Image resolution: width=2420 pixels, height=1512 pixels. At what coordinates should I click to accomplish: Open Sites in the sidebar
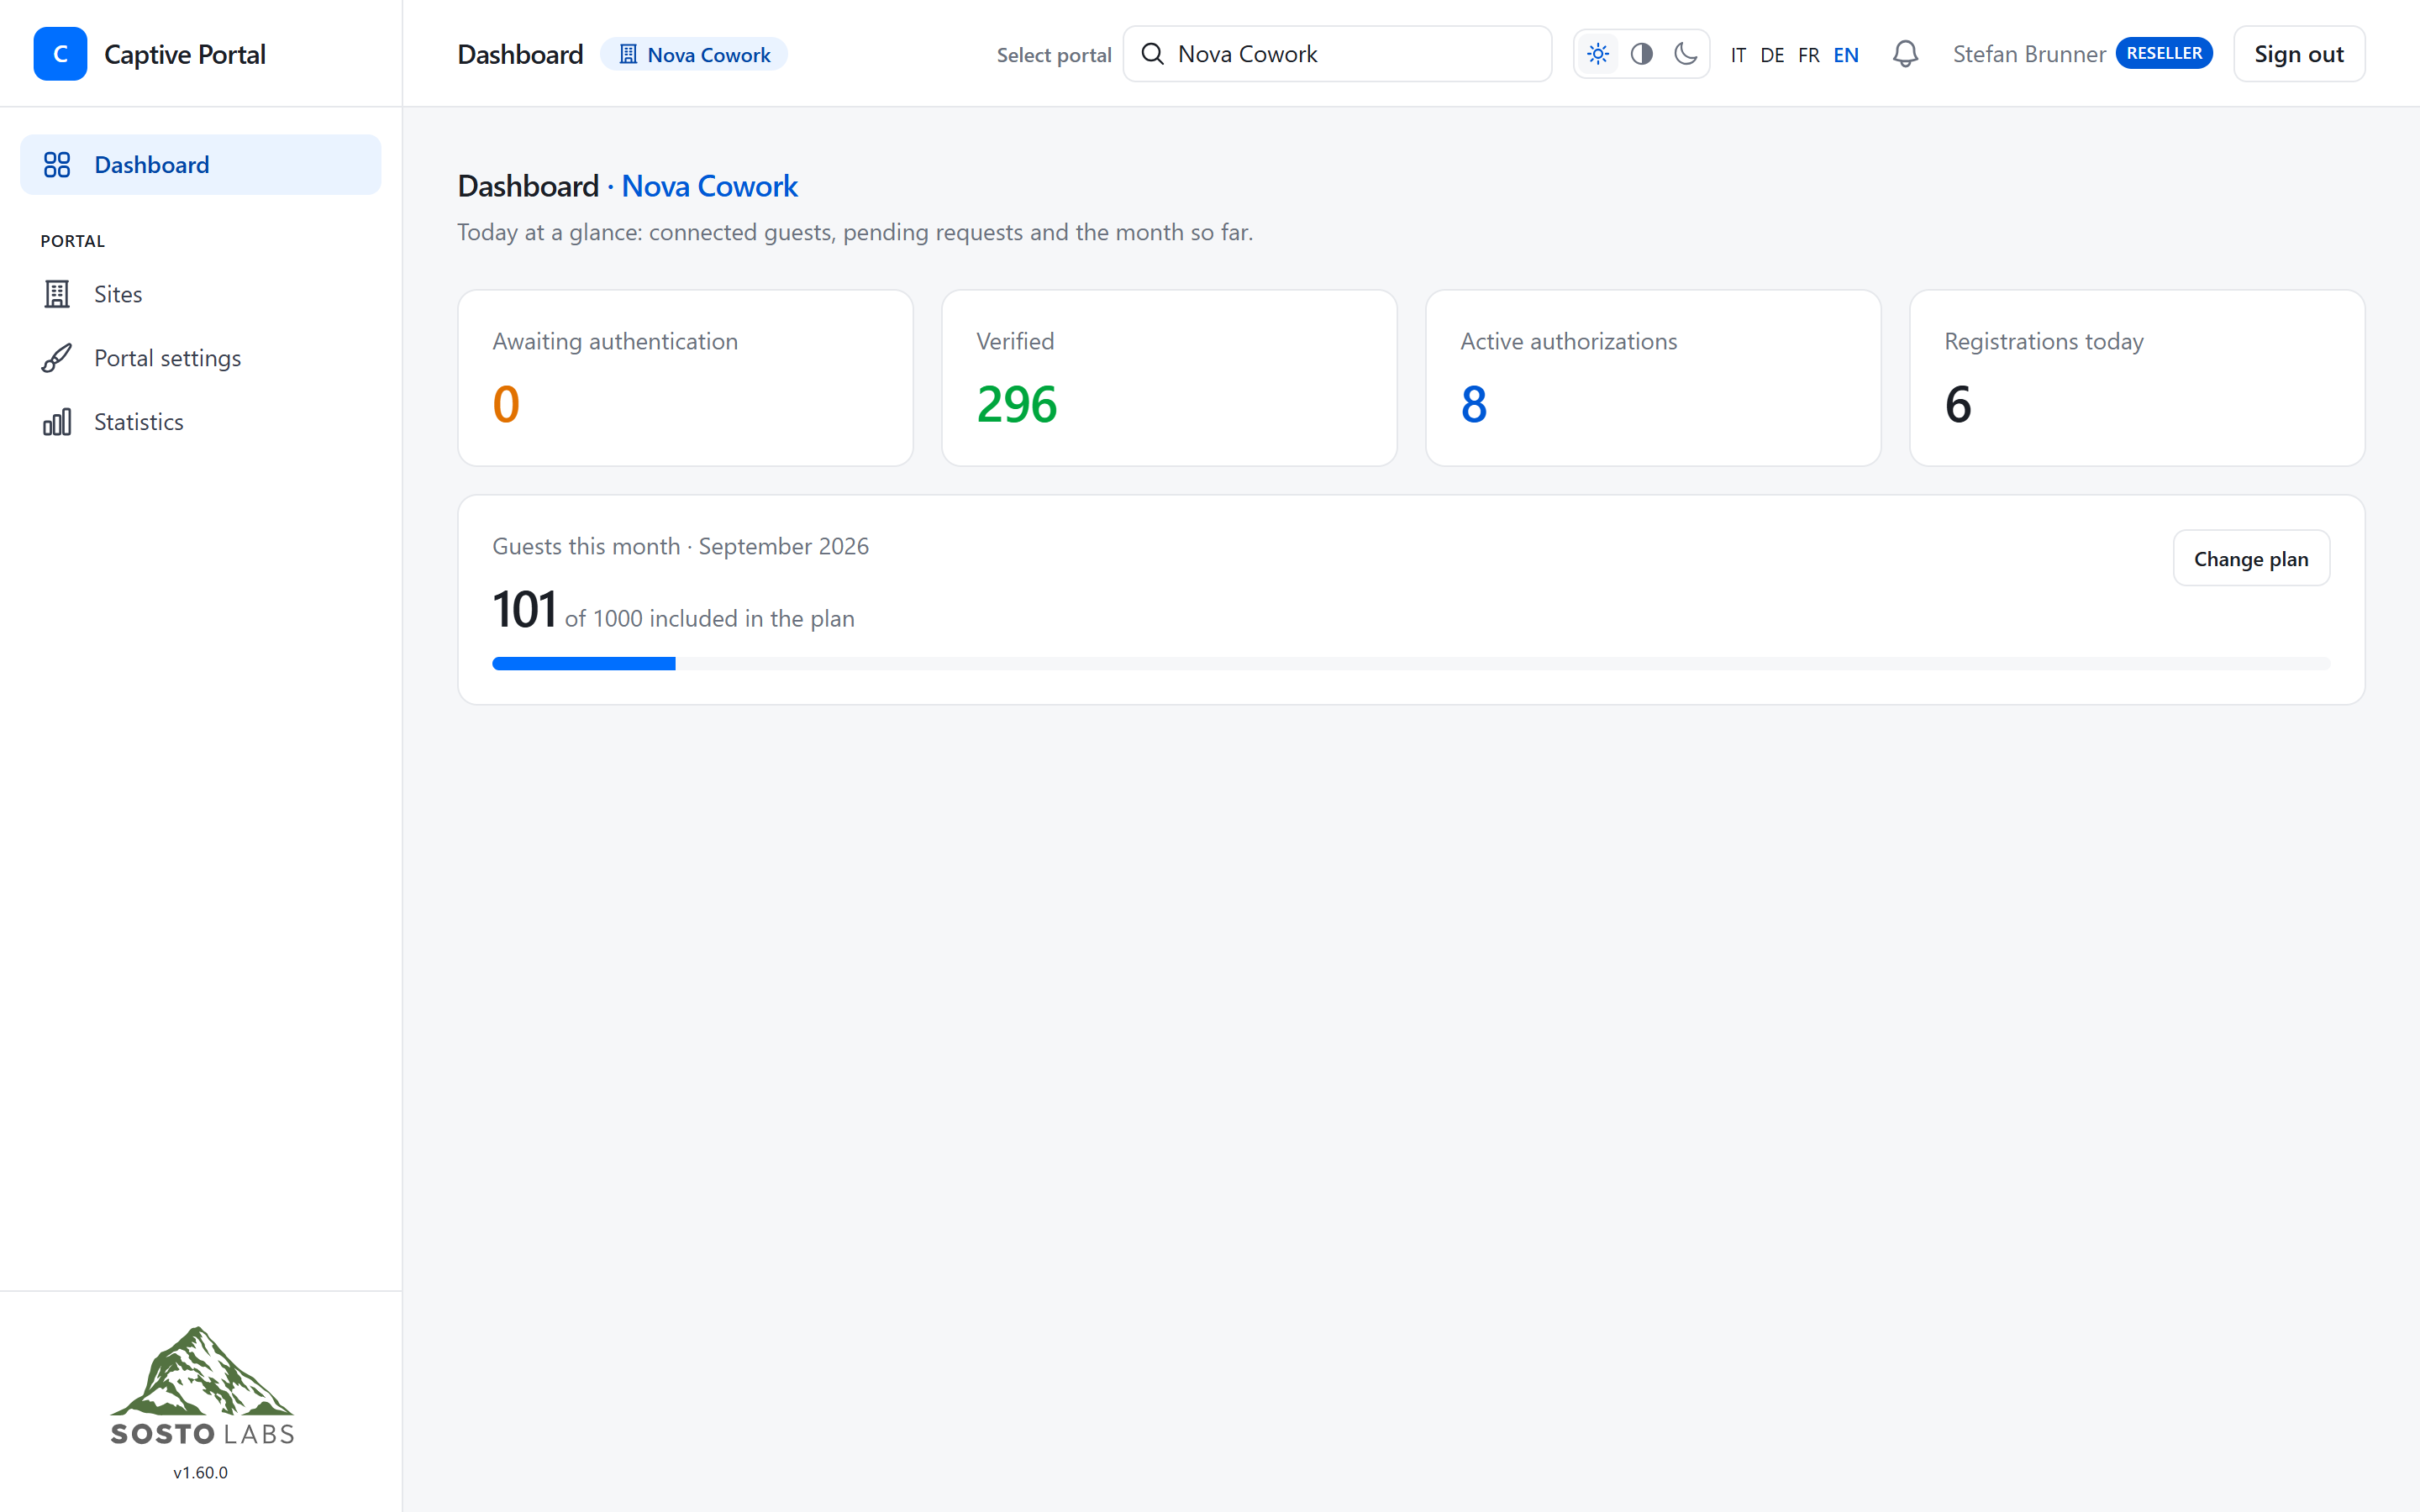pyautogui.click(x=200, y=294)
